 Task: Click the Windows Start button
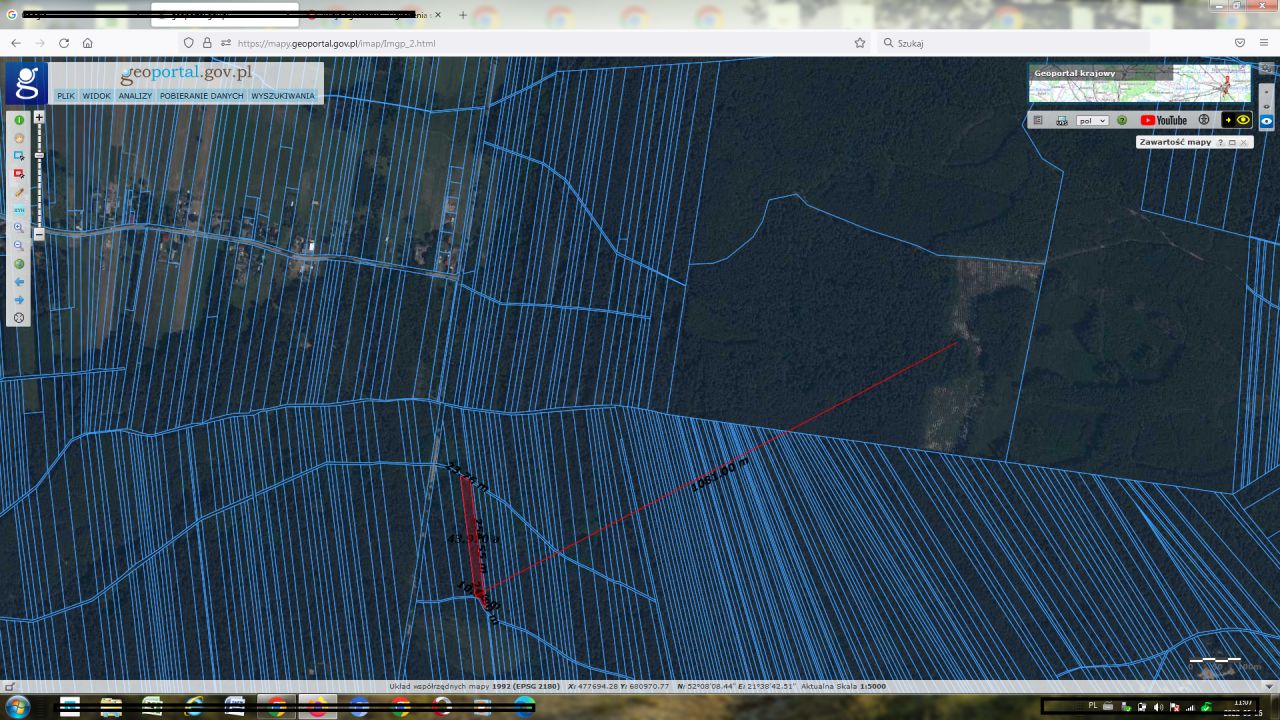tap(18, 707)
